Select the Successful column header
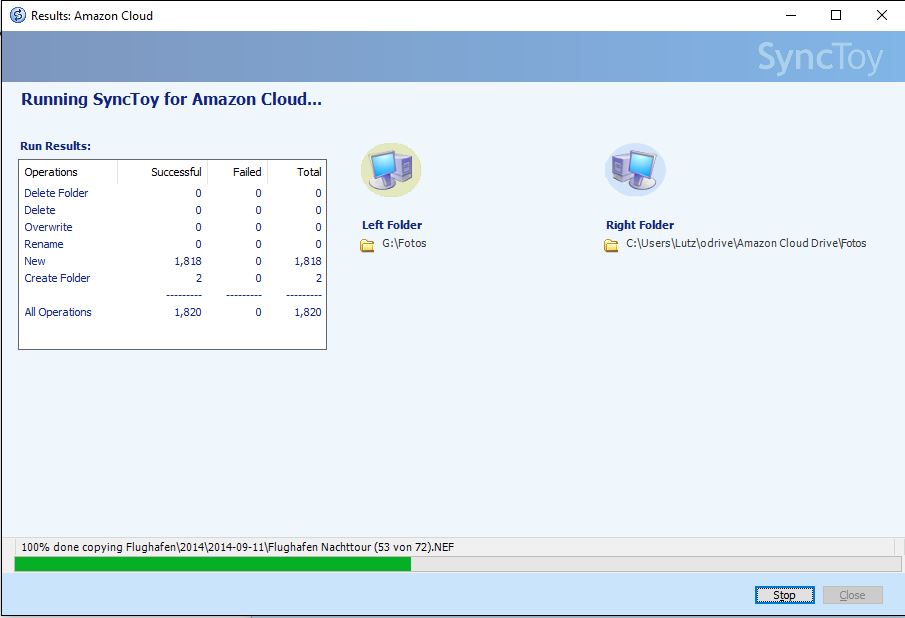 (163, 172)
